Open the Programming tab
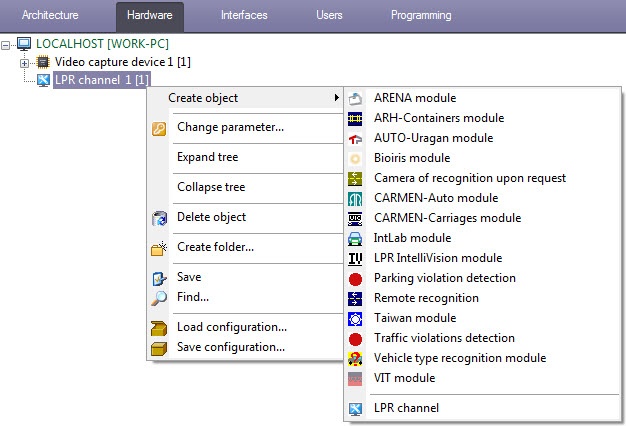 coord(420,15)
